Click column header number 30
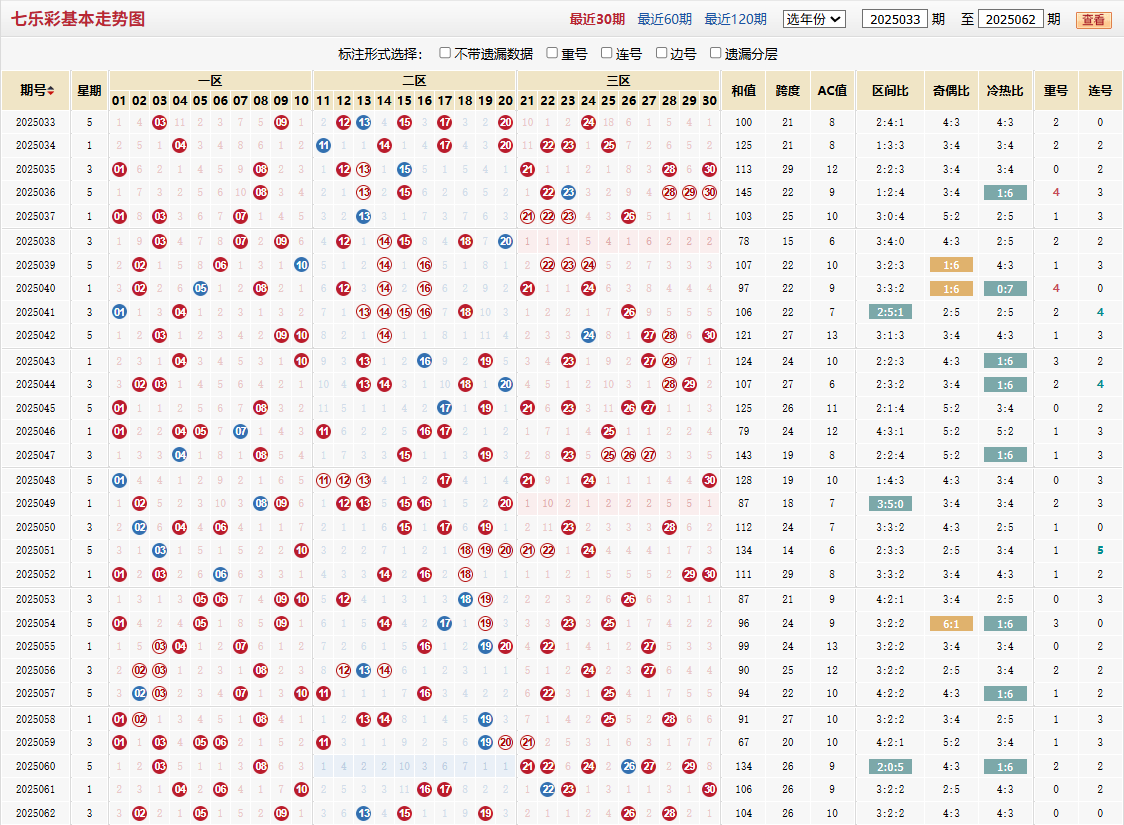 tap(710, 101)
